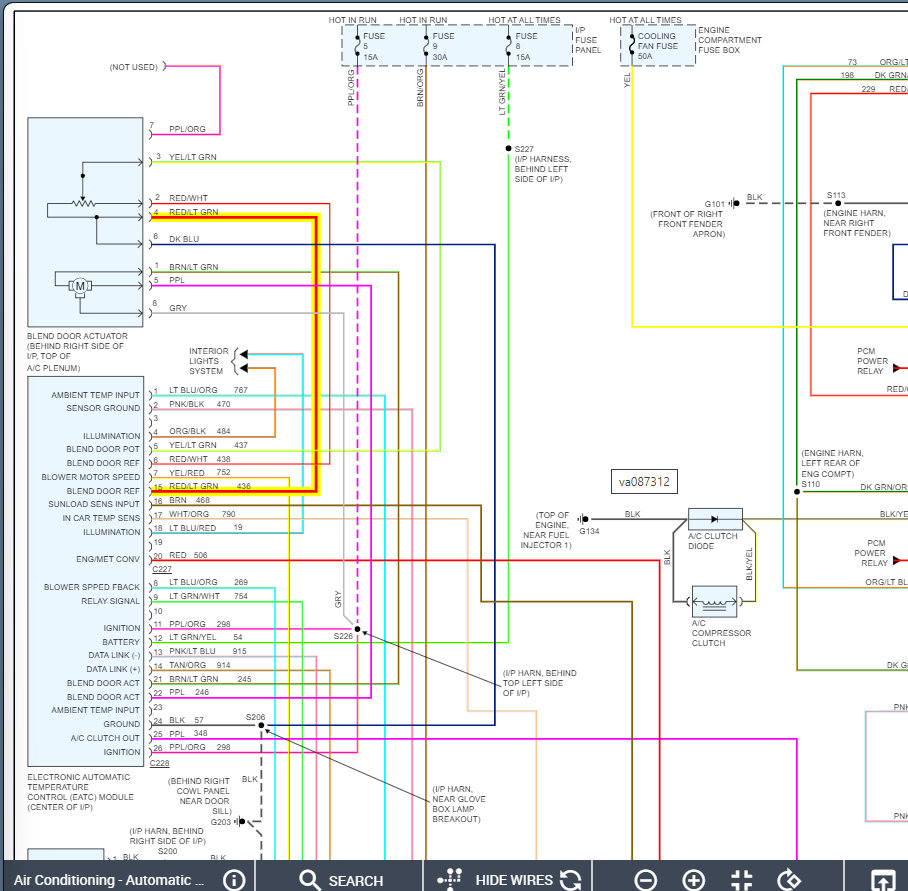Image resolution: width=908 pixels, height=891 pixels.
Task: Select the A/C clutch diode symbol
Action: click(715, 519)
